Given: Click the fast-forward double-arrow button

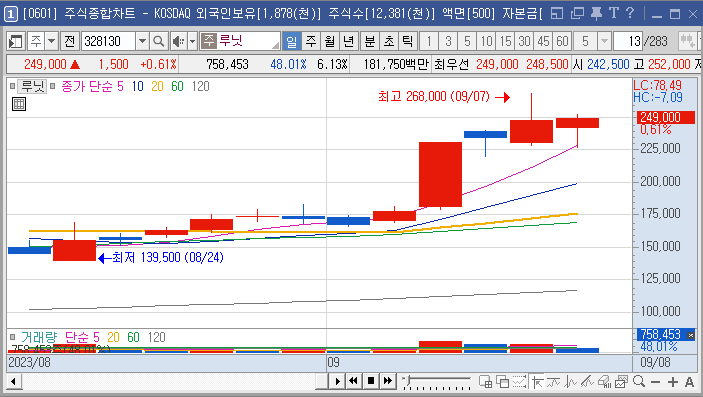Looking at the screenshot, I should pos(388,381).
